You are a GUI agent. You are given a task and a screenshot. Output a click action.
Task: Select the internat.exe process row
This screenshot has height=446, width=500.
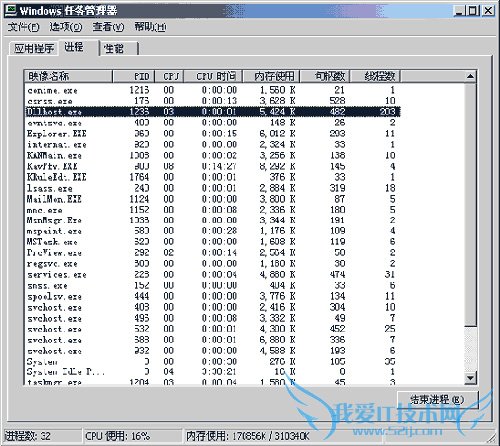(213, 145)
